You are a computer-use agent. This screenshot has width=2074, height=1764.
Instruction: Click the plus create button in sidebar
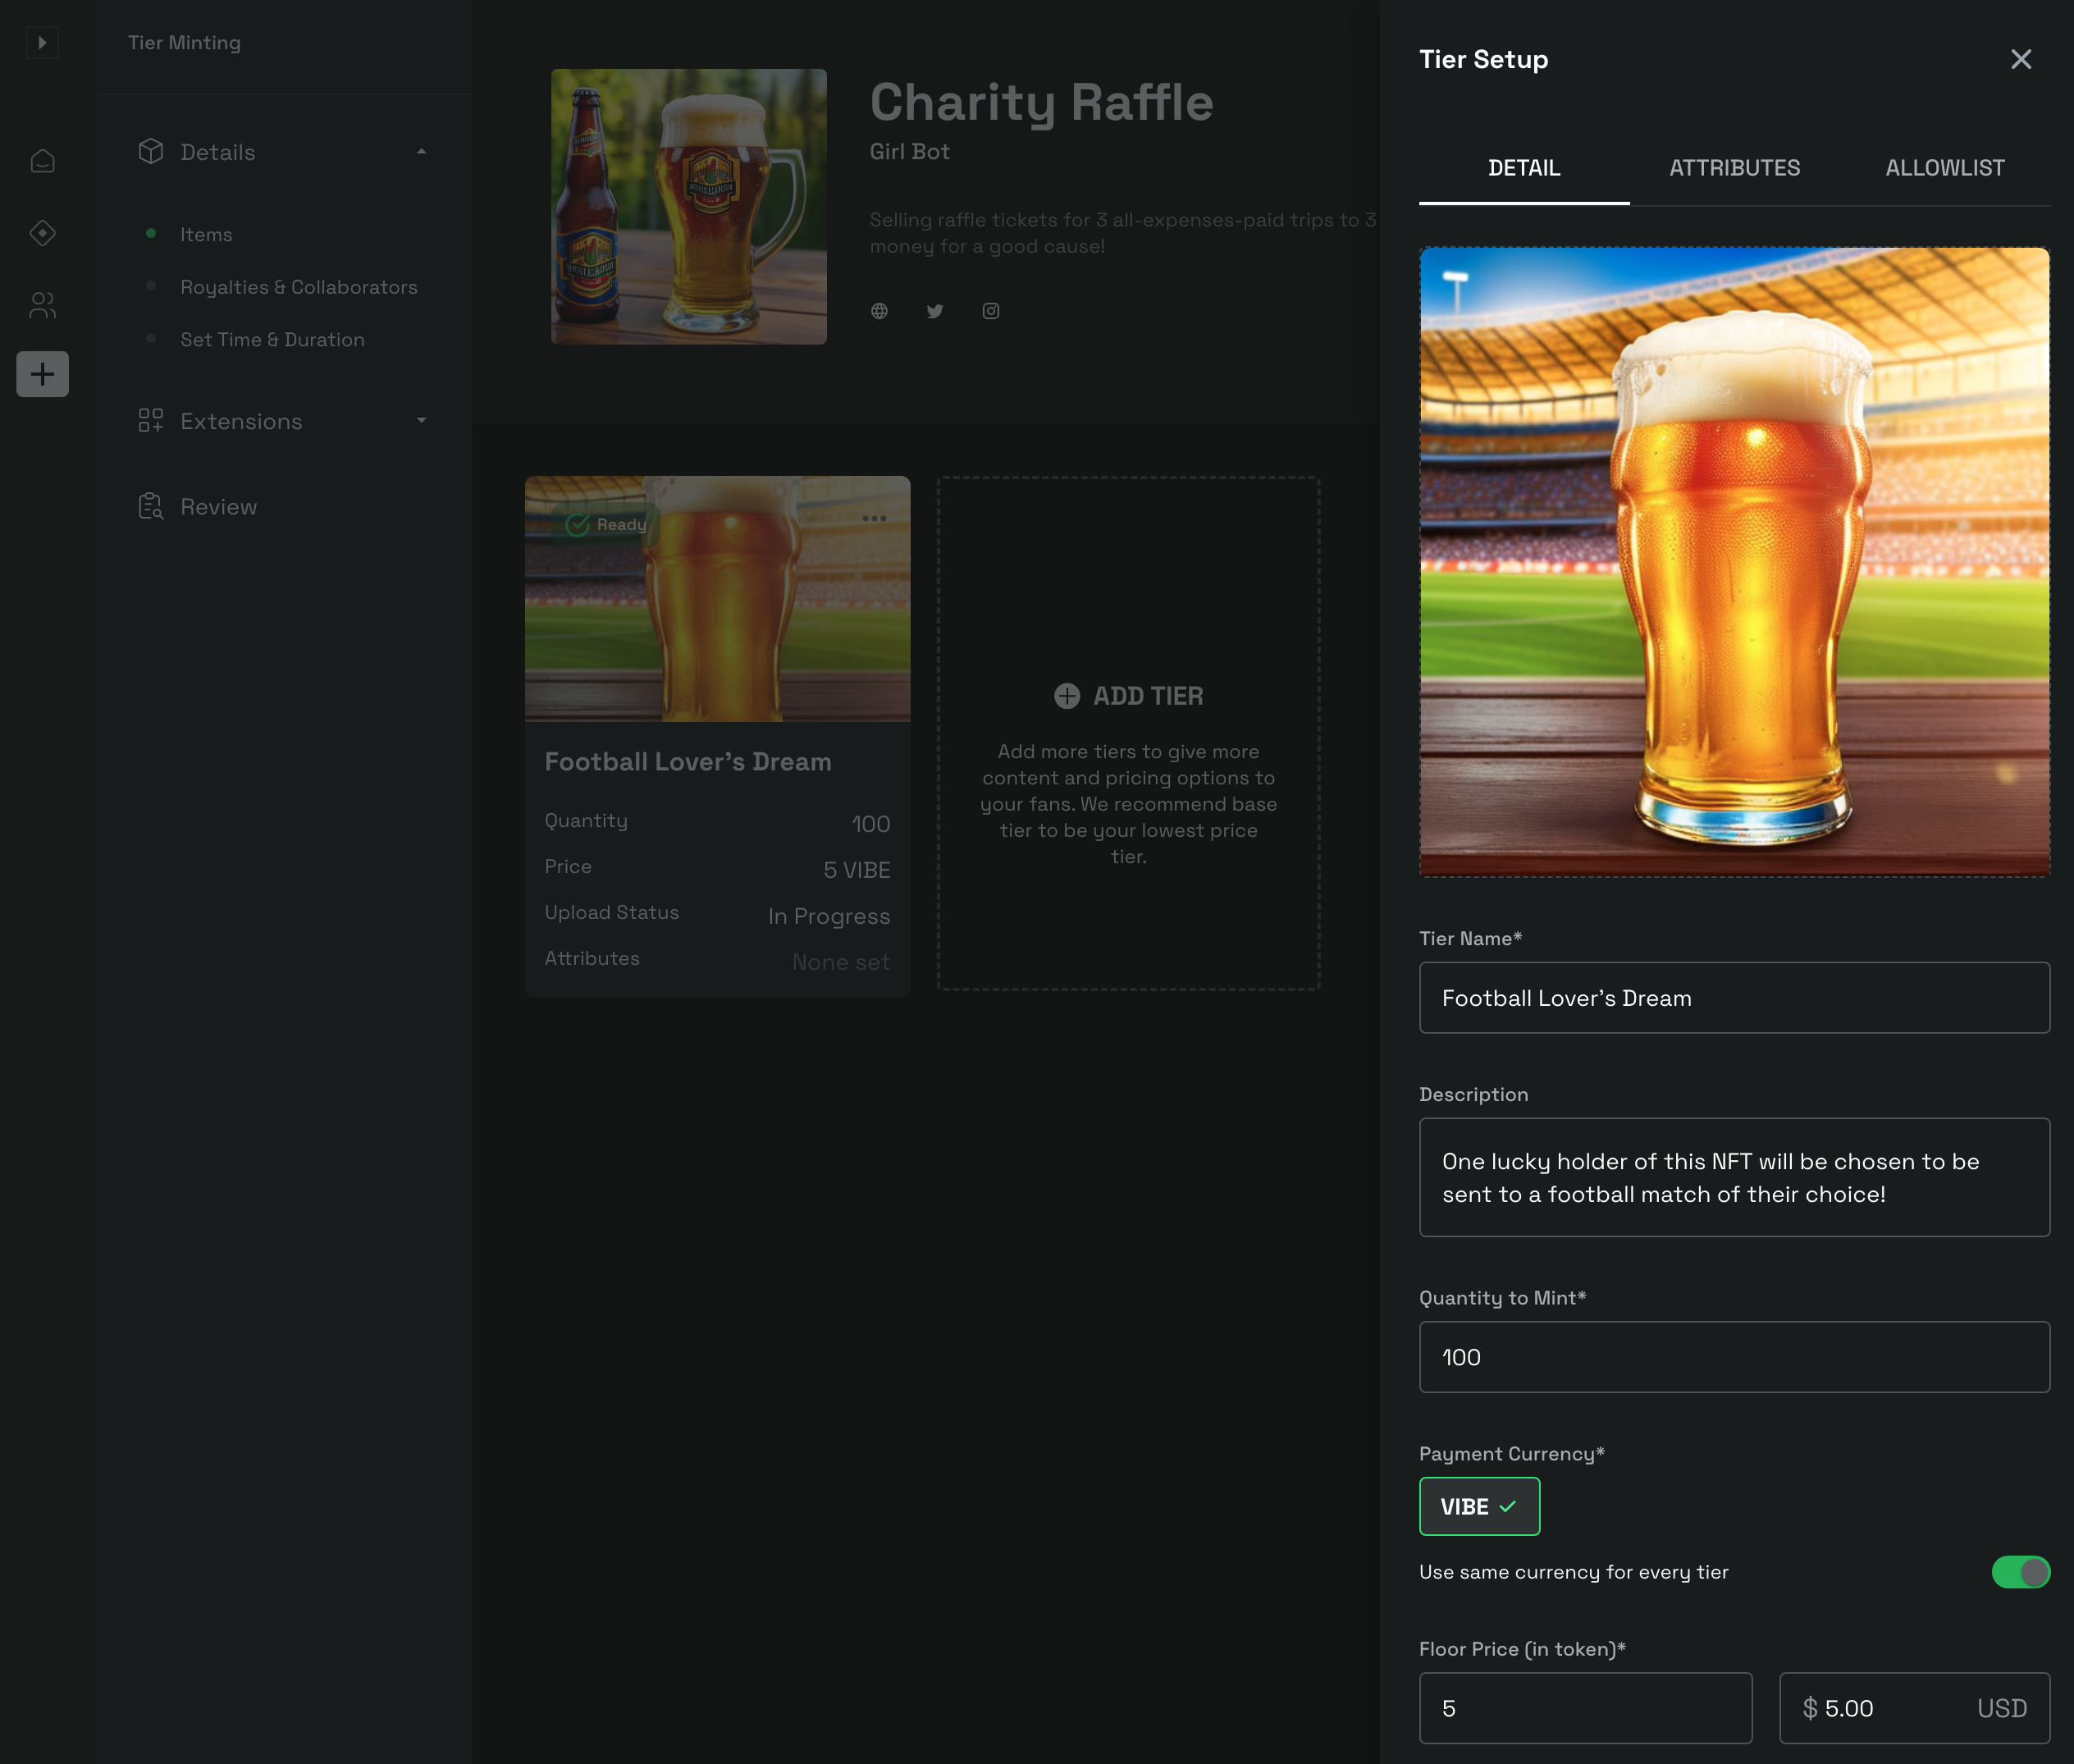(42, 374)
